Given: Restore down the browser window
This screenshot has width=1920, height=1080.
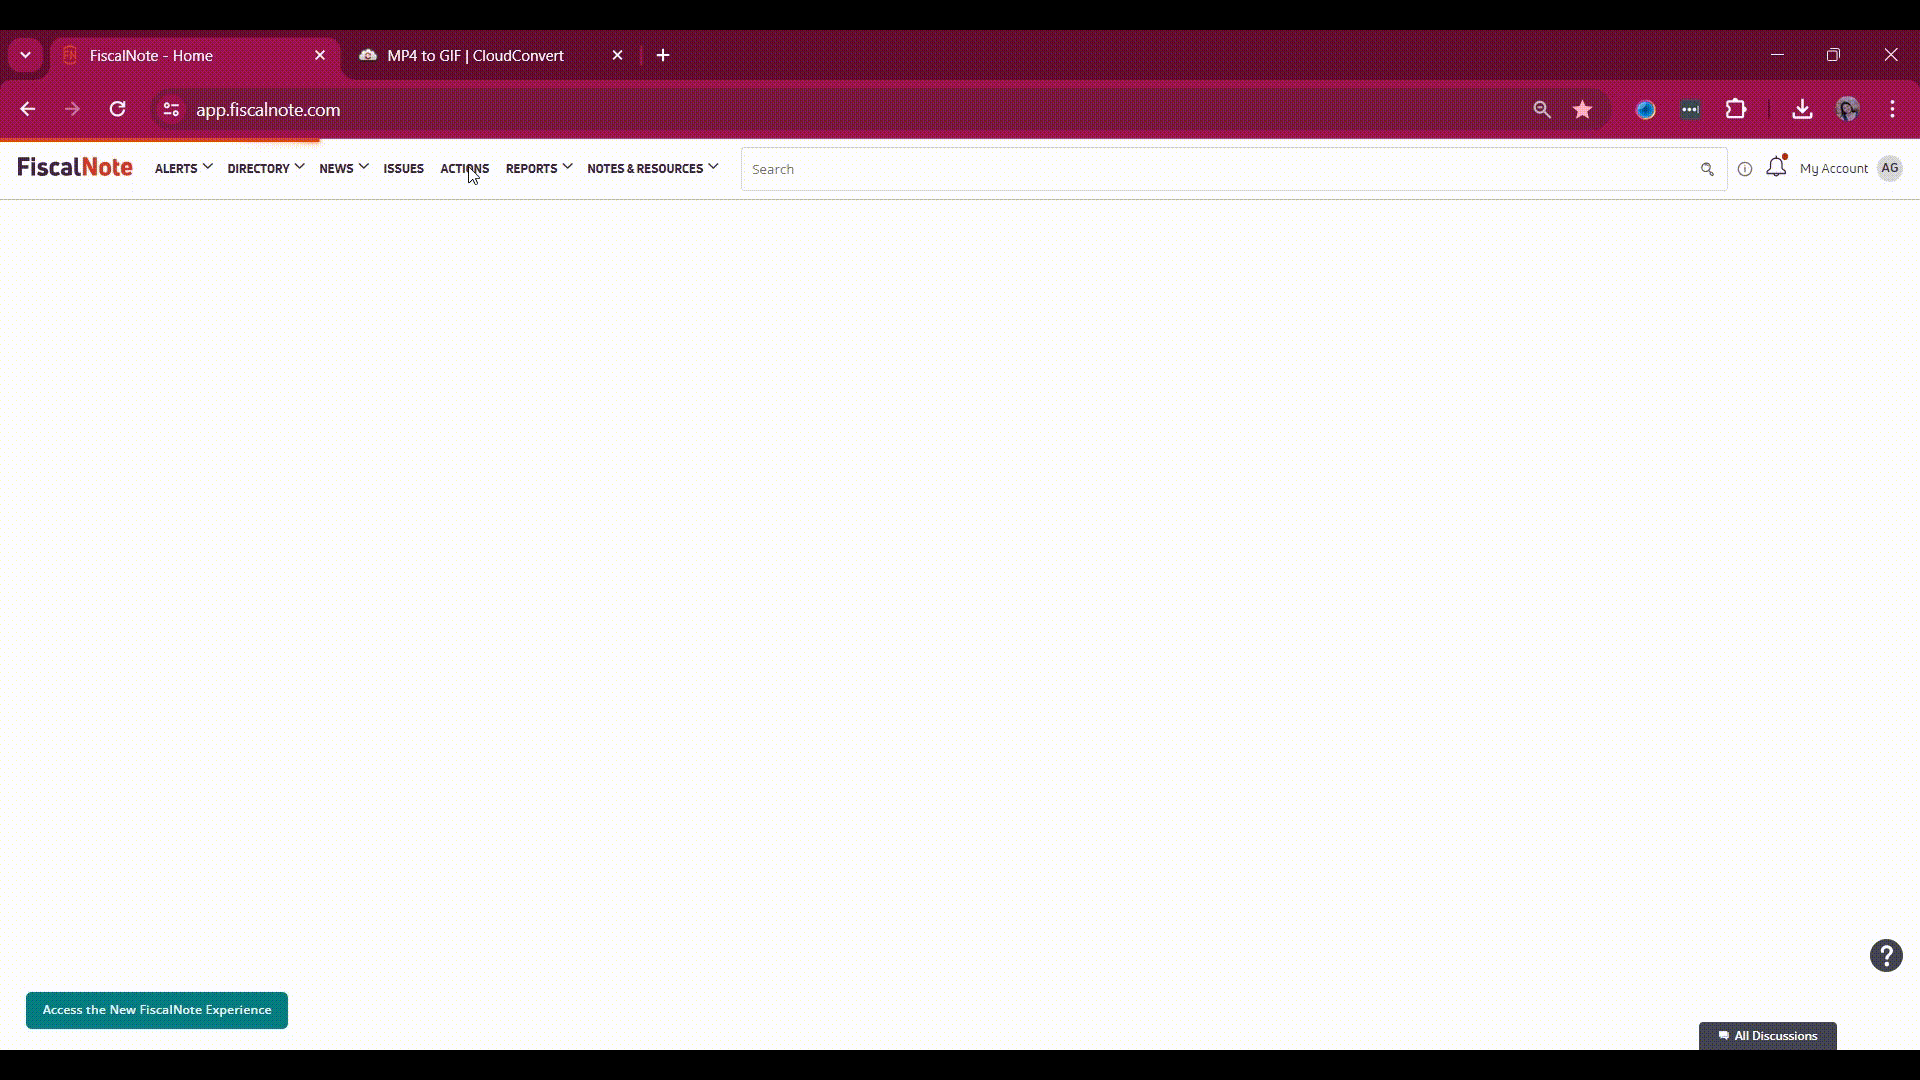Looking at the screenshot, I should [1833, 55].
